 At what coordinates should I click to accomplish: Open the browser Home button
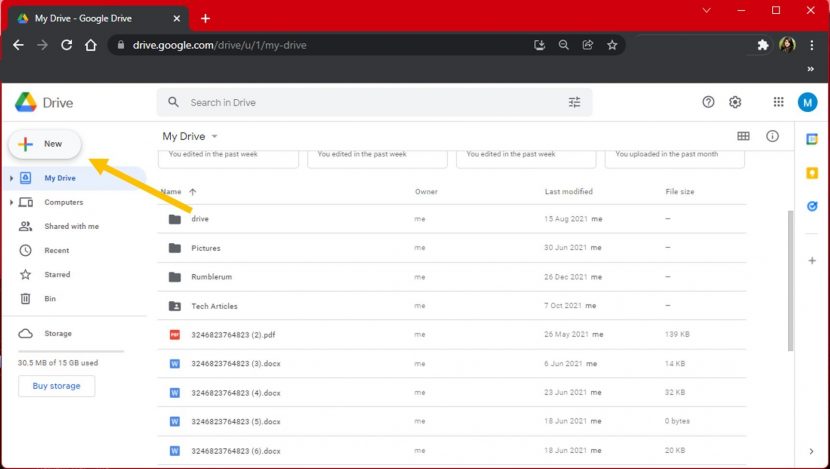91,45
